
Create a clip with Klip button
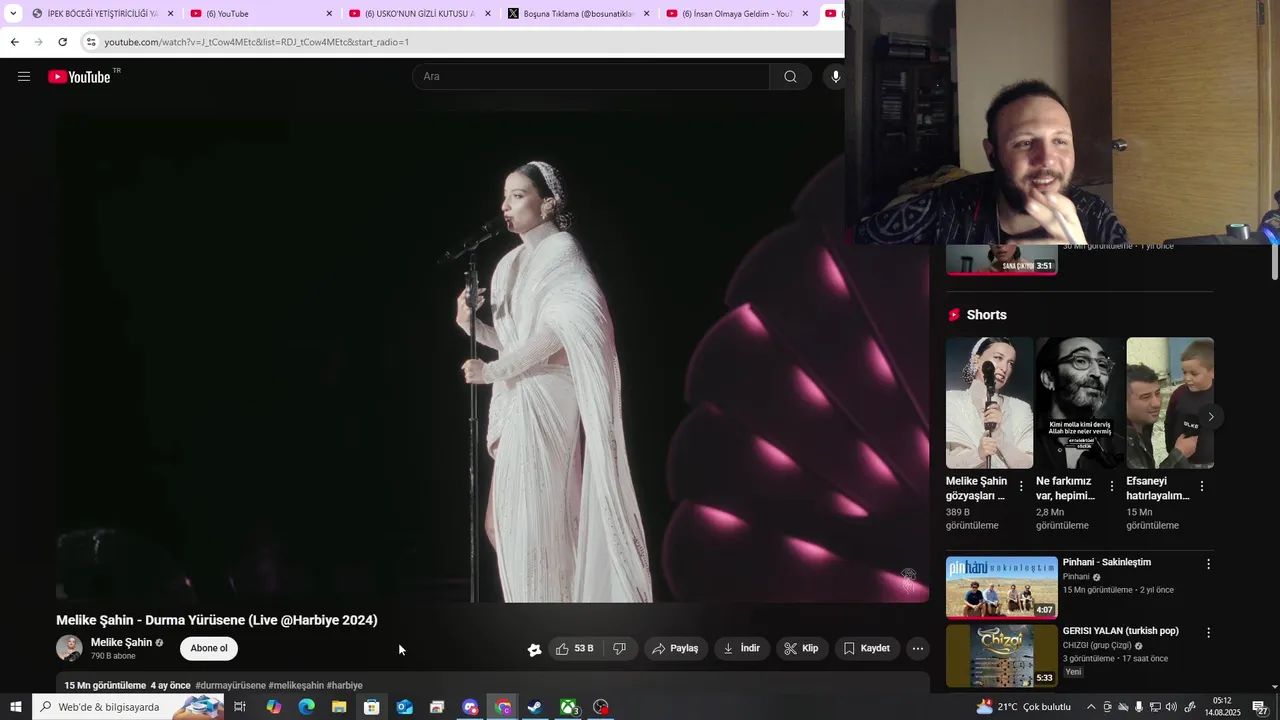coord(801,649)
